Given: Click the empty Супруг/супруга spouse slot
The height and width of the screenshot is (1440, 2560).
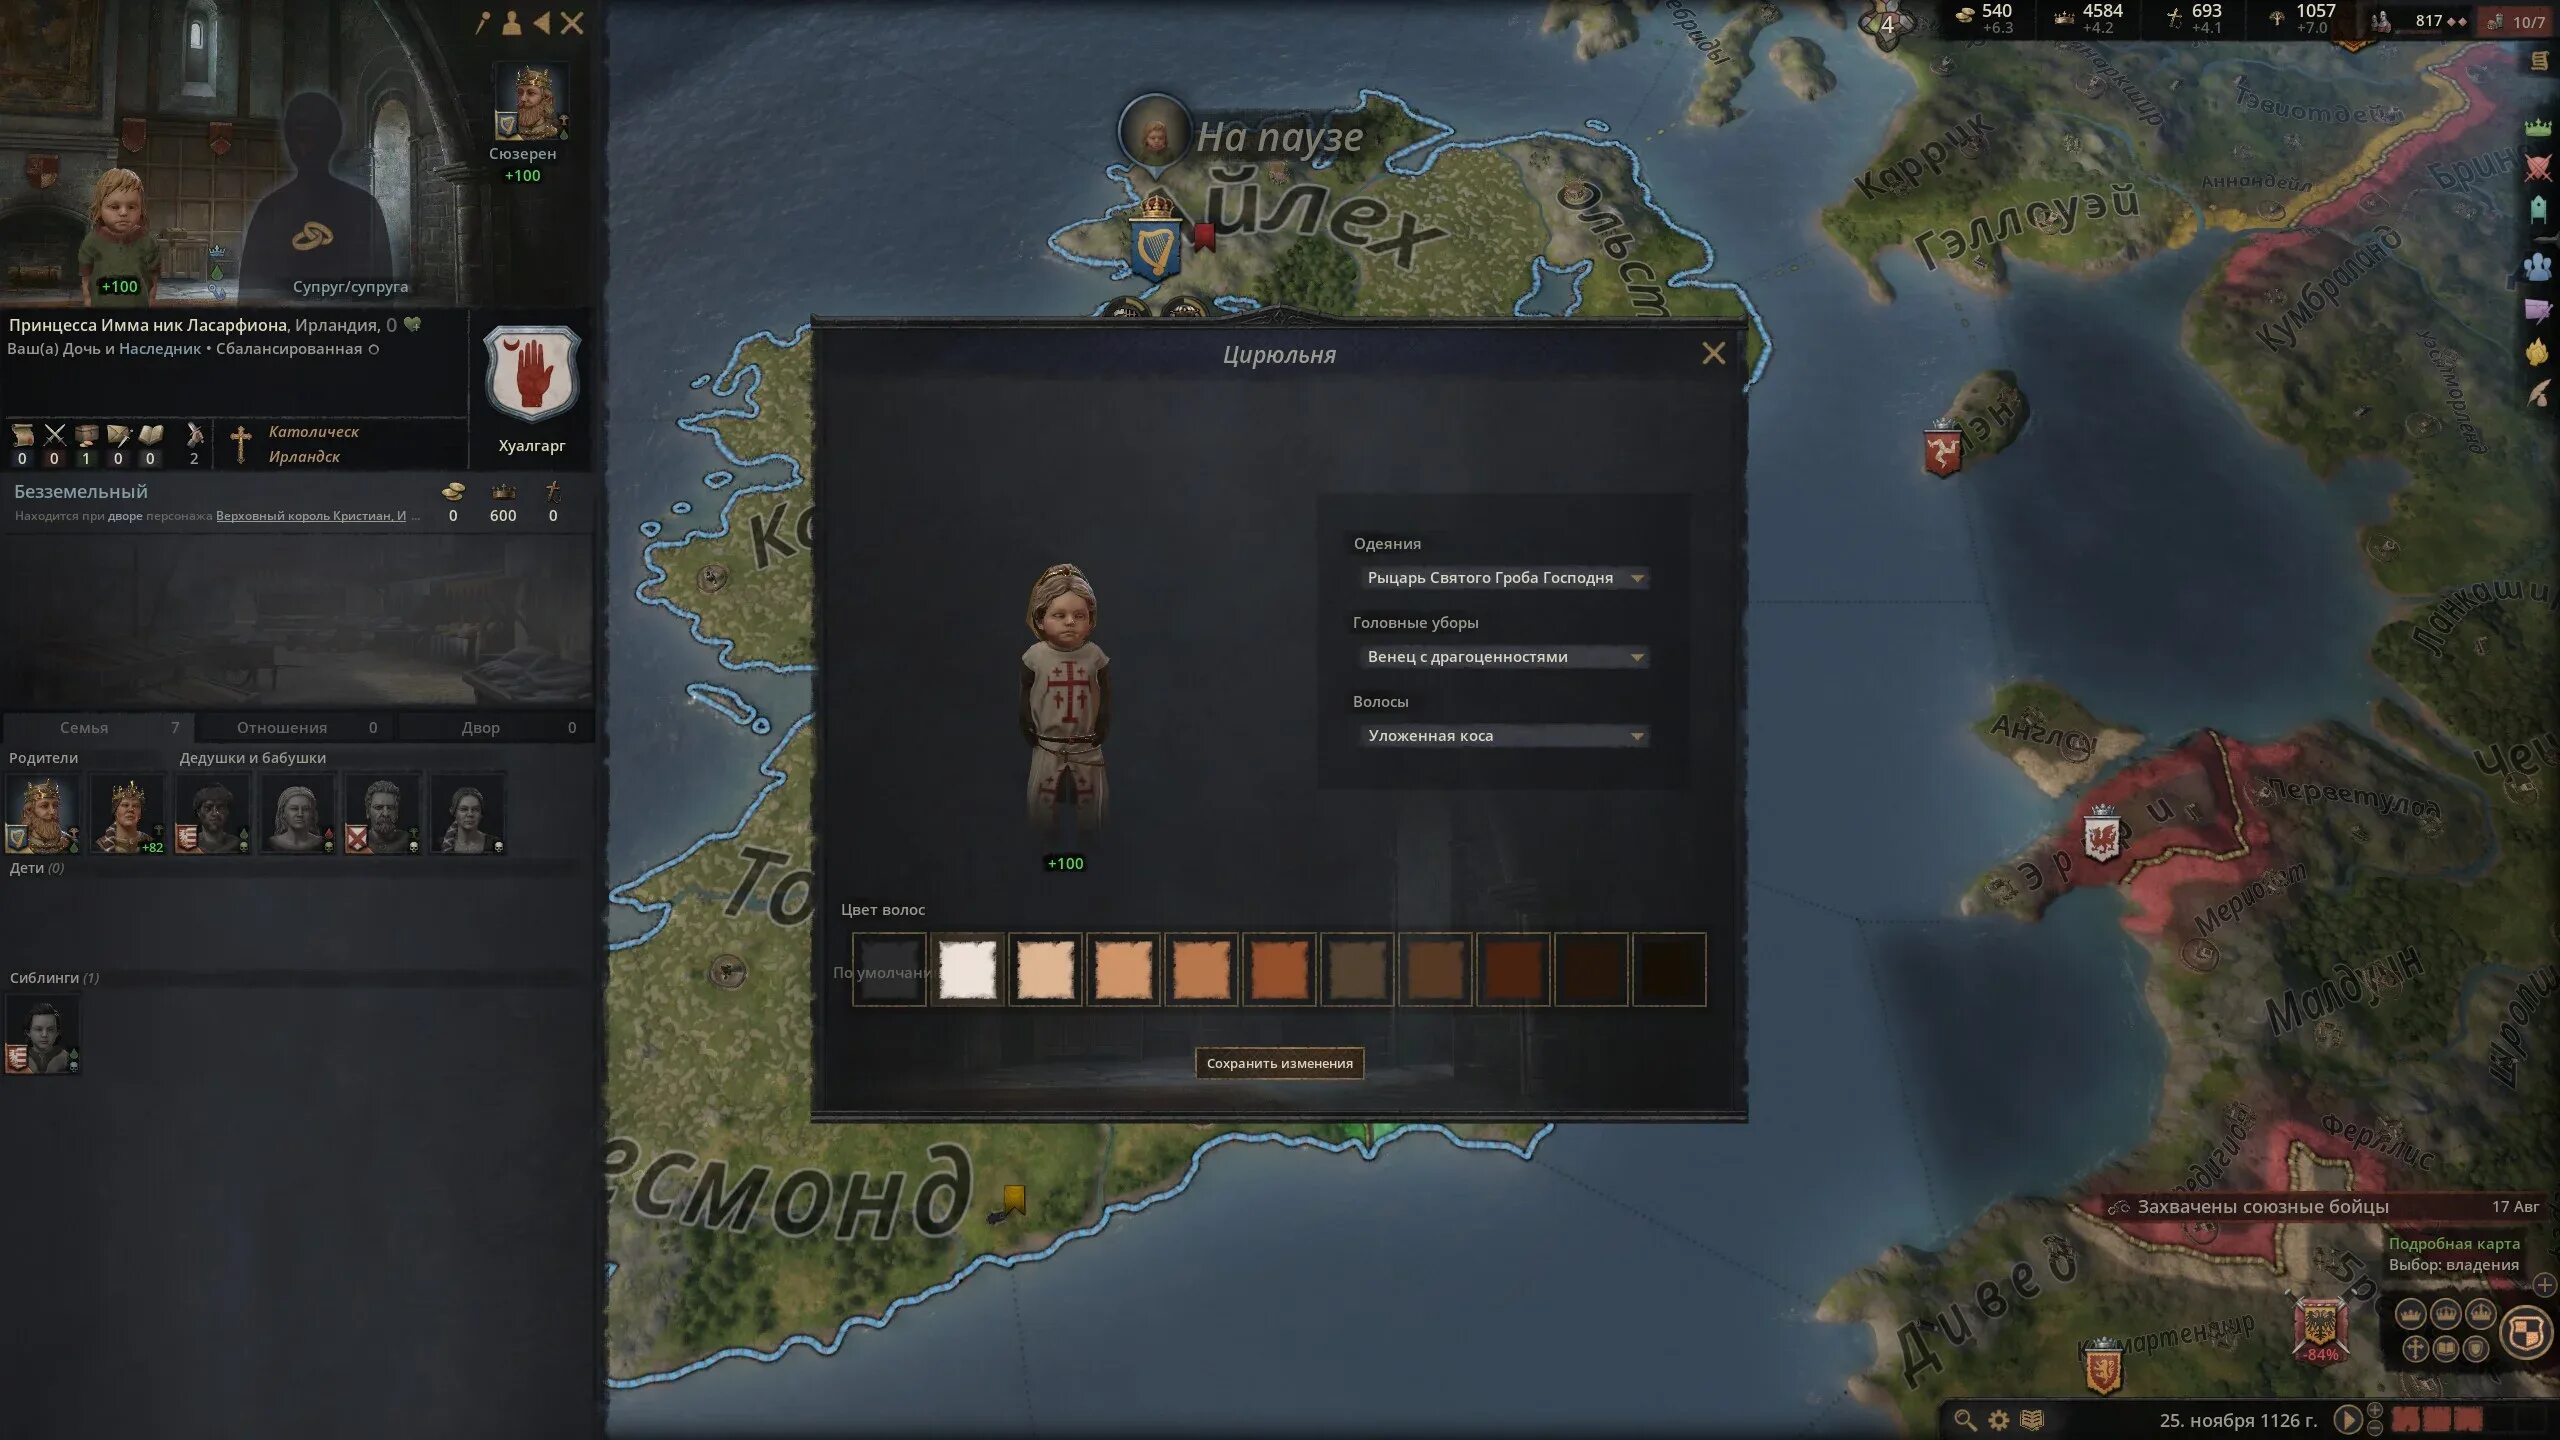Looking at the screenshot, I should click(315, 196).
